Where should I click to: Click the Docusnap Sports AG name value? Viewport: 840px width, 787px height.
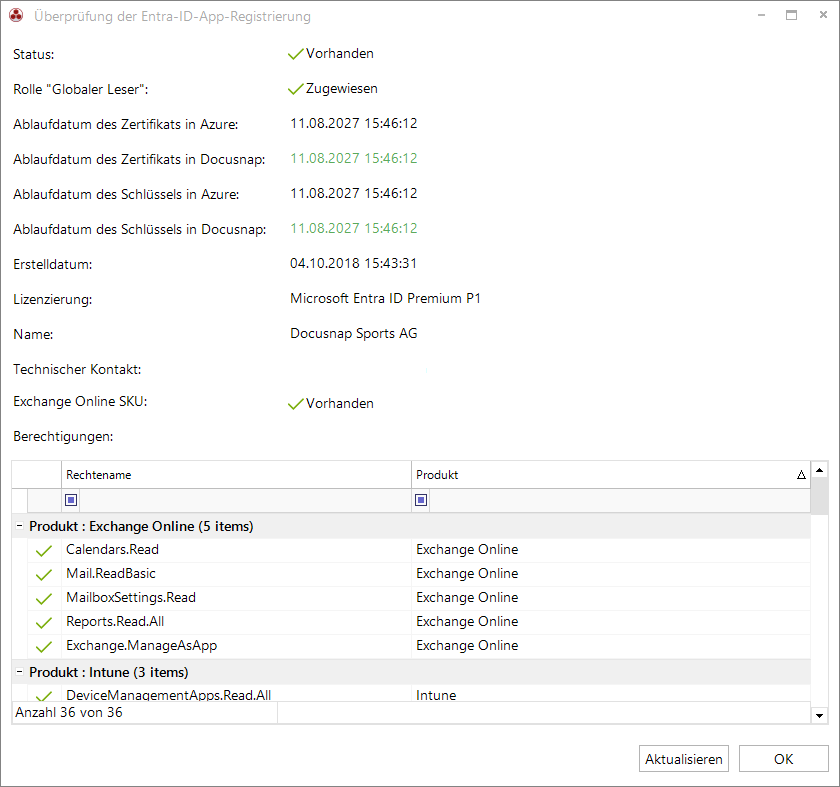(x=354, y=333)
